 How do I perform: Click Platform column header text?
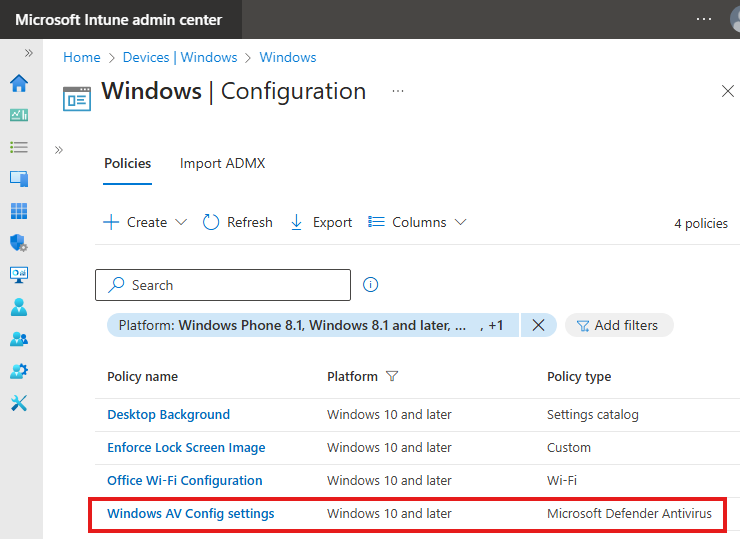(353, 377)
